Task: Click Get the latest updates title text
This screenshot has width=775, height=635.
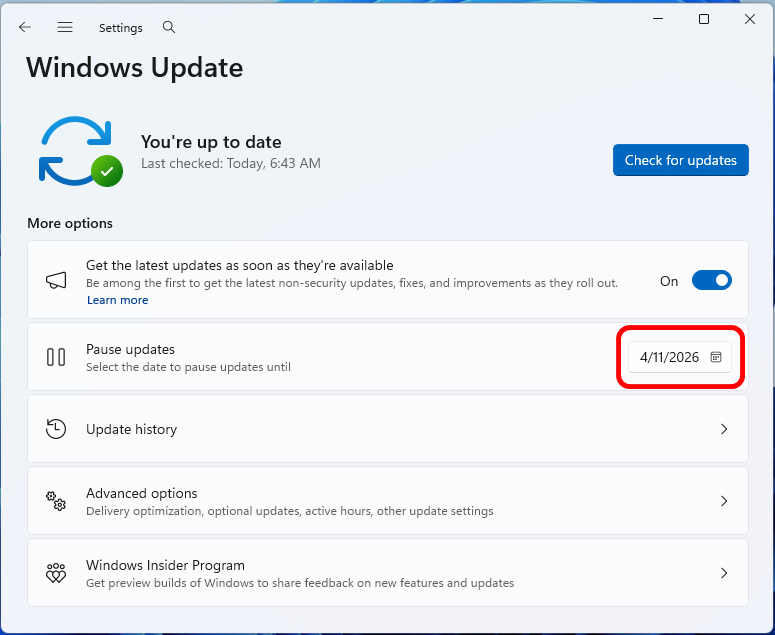Action: (x=240, y=265)
